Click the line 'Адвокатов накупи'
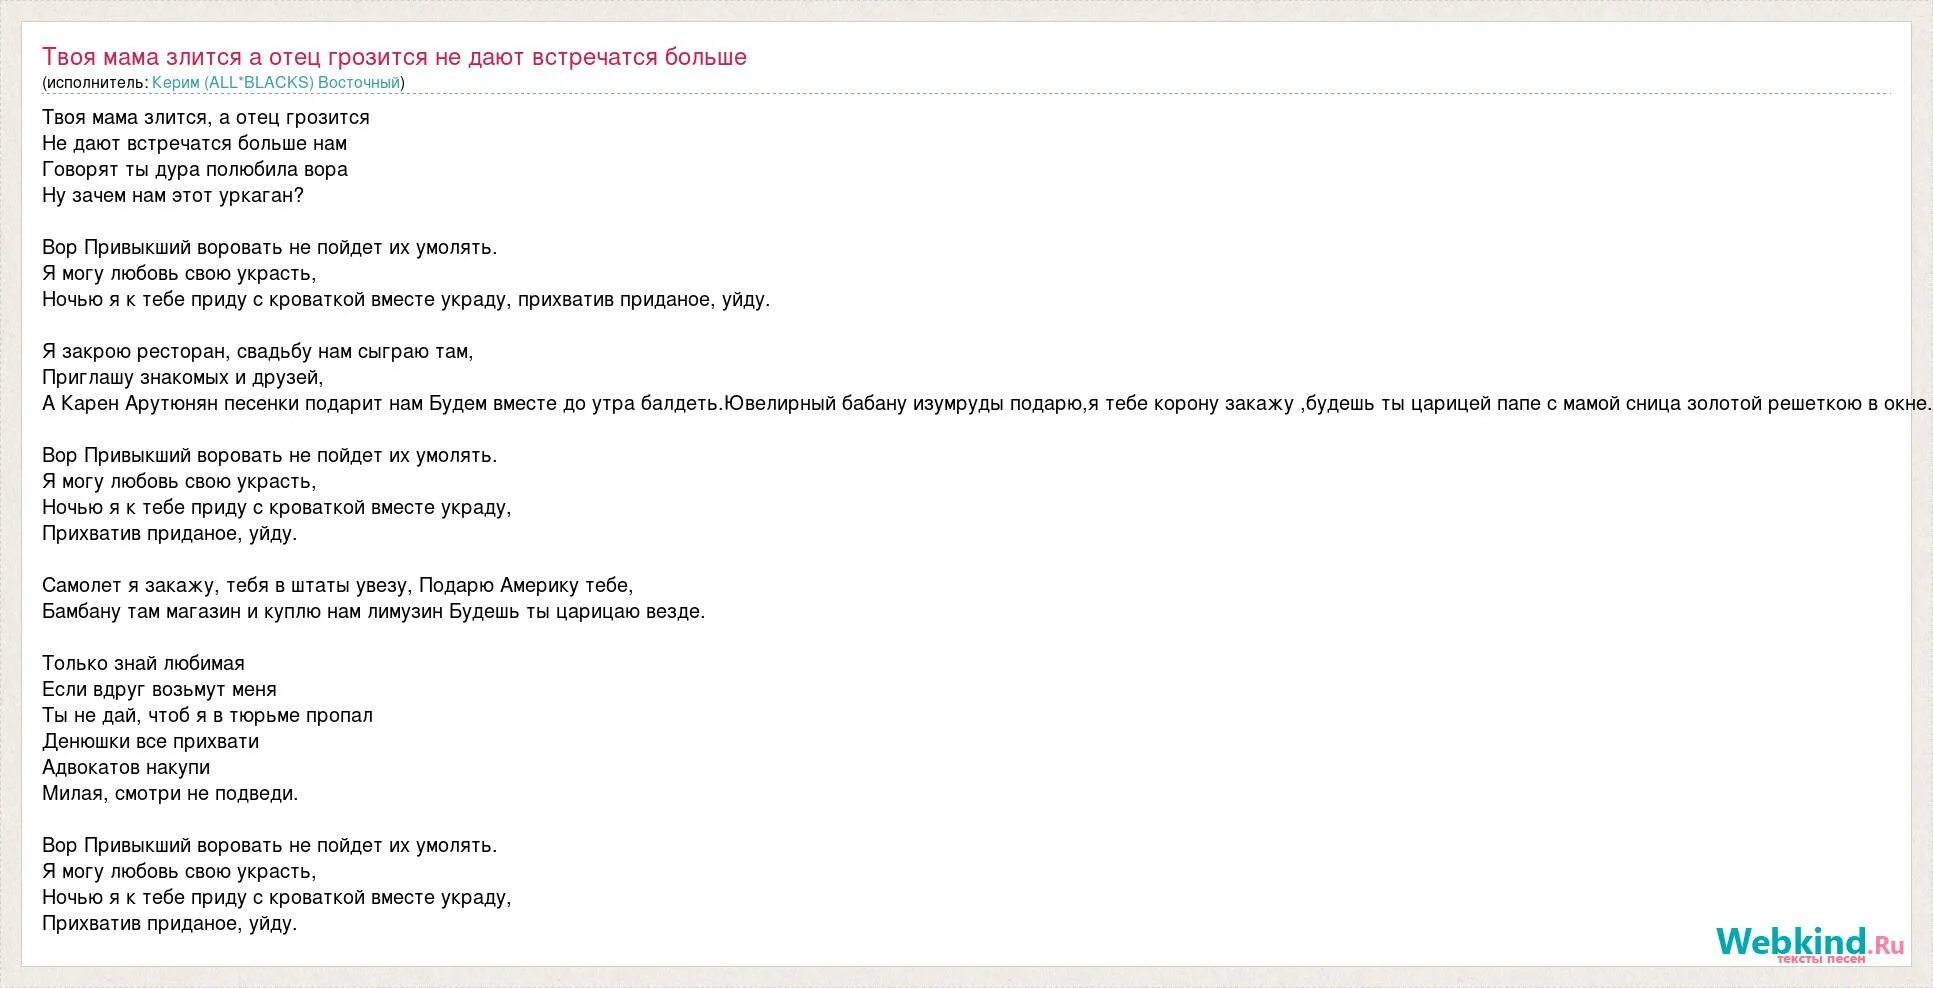This screenshot has width=1933, height=988. tap(126, 768)
